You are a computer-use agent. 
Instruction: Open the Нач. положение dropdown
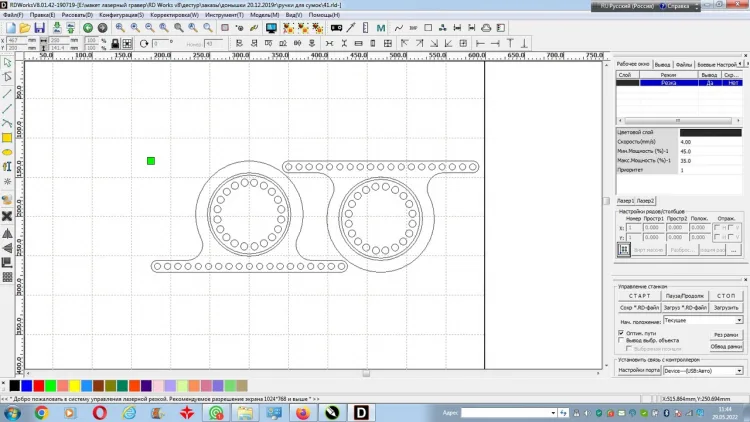click(739, 320)
